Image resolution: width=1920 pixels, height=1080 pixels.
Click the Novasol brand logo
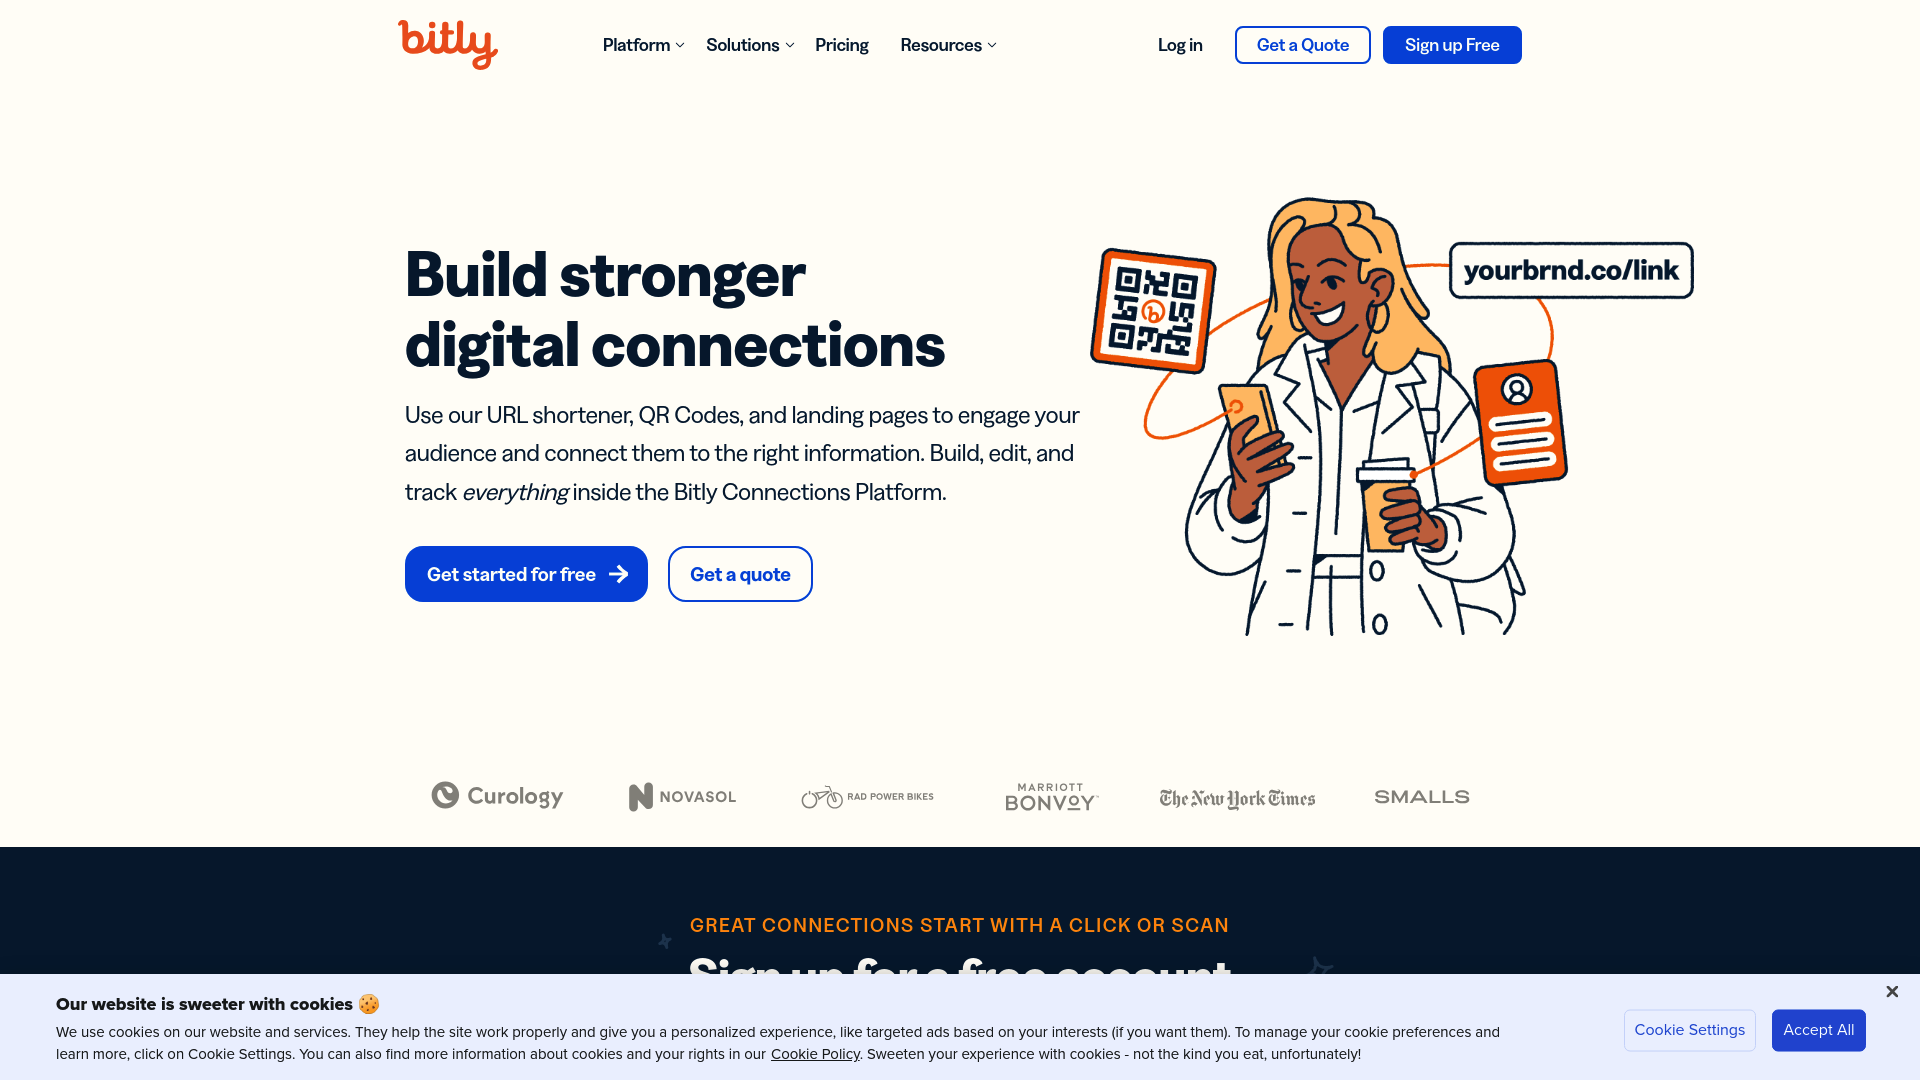click(682, 795)
